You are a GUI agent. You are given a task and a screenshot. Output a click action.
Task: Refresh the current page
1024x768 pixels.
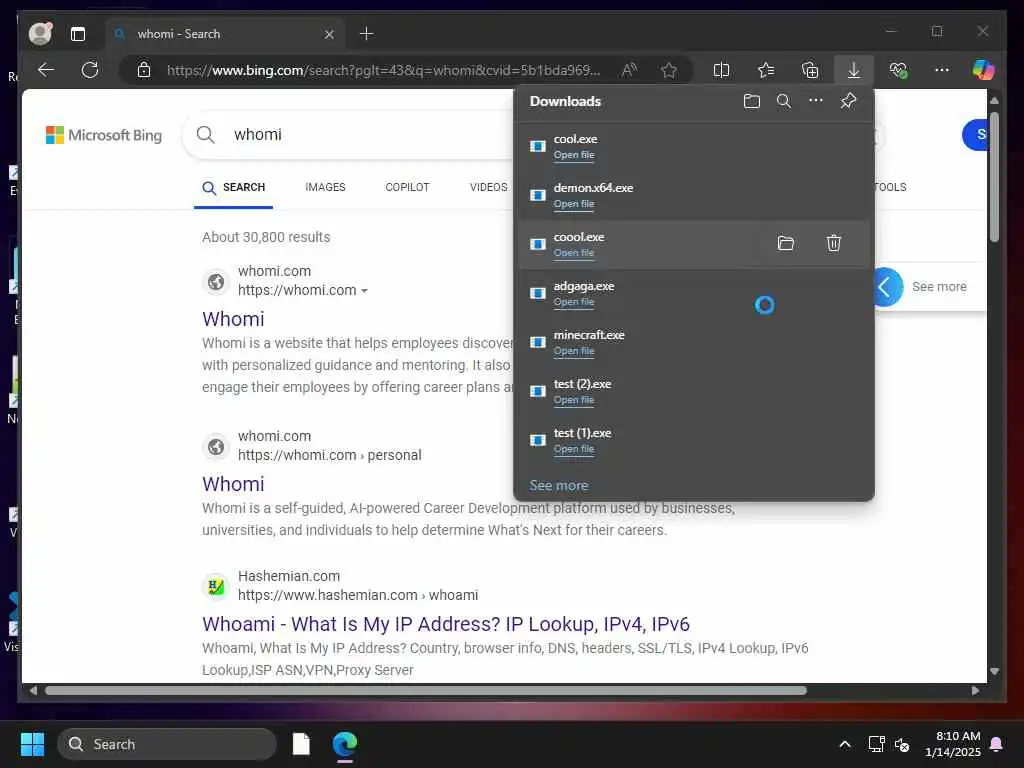(x=89, y=70)
